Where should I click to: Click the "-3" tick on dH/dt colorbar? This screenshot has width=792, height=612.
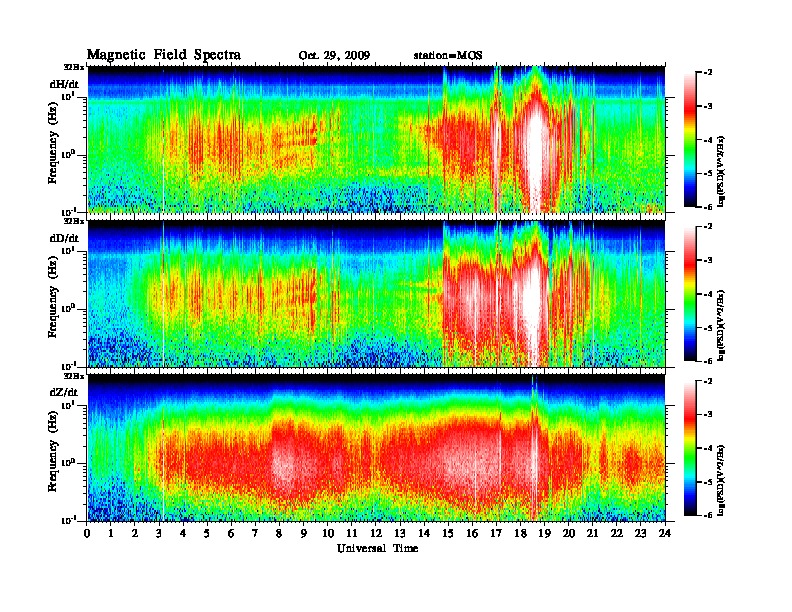709,106
